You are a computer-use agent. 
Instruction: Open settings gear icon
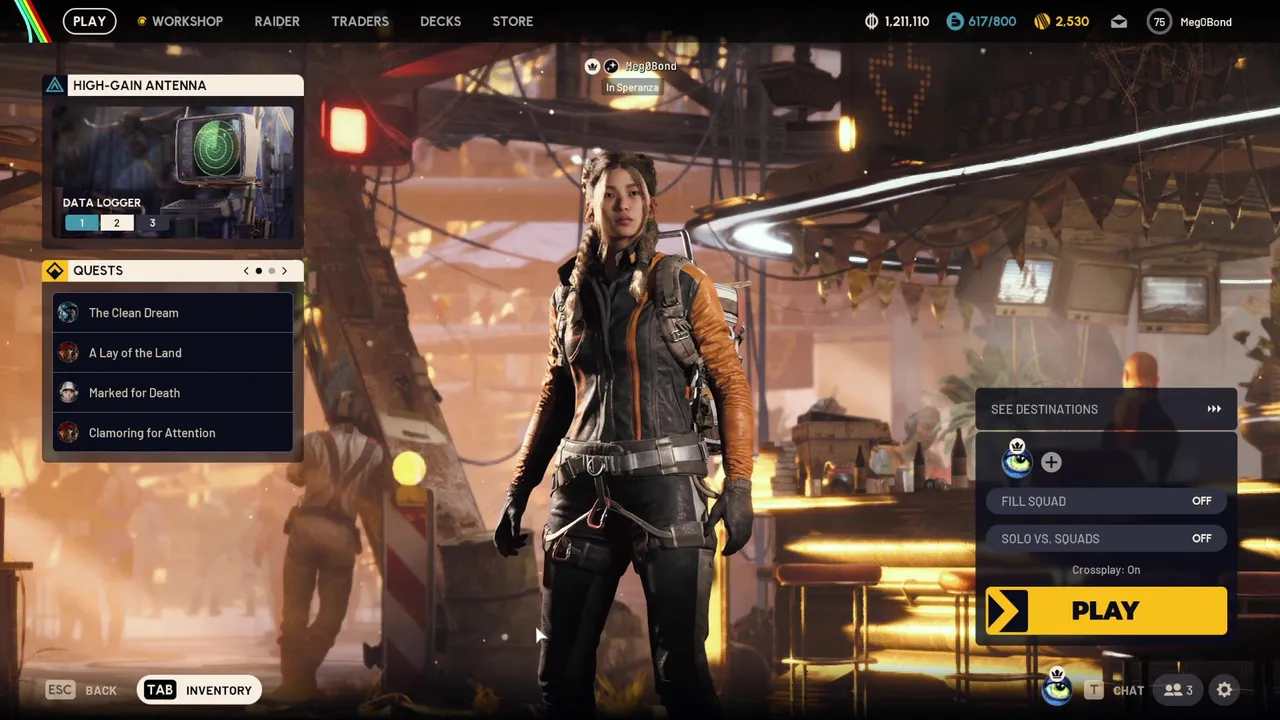pos(1224,690)
